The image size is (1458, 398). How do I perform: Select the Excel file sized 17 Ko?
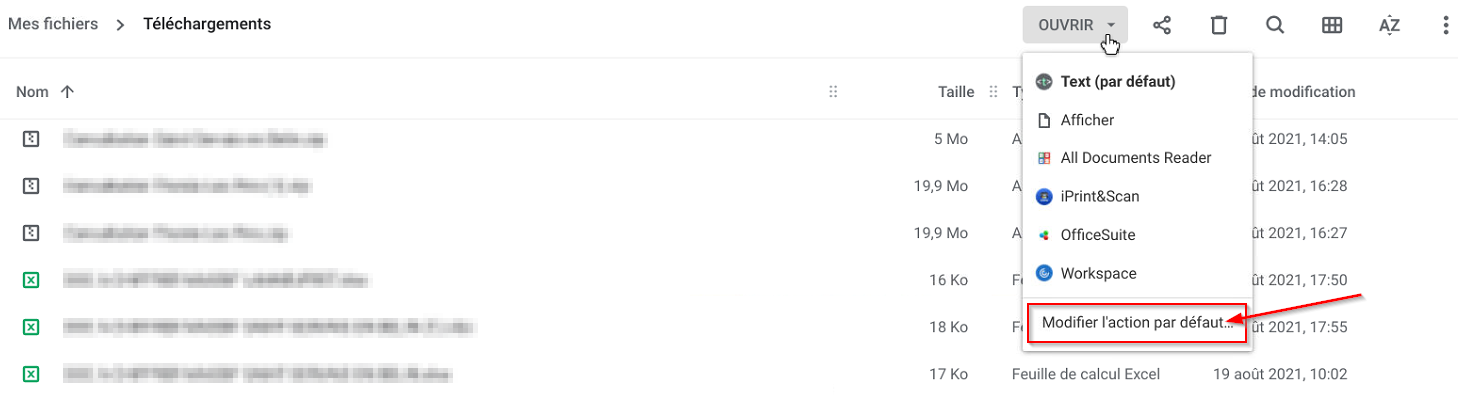tap(500, 374)
